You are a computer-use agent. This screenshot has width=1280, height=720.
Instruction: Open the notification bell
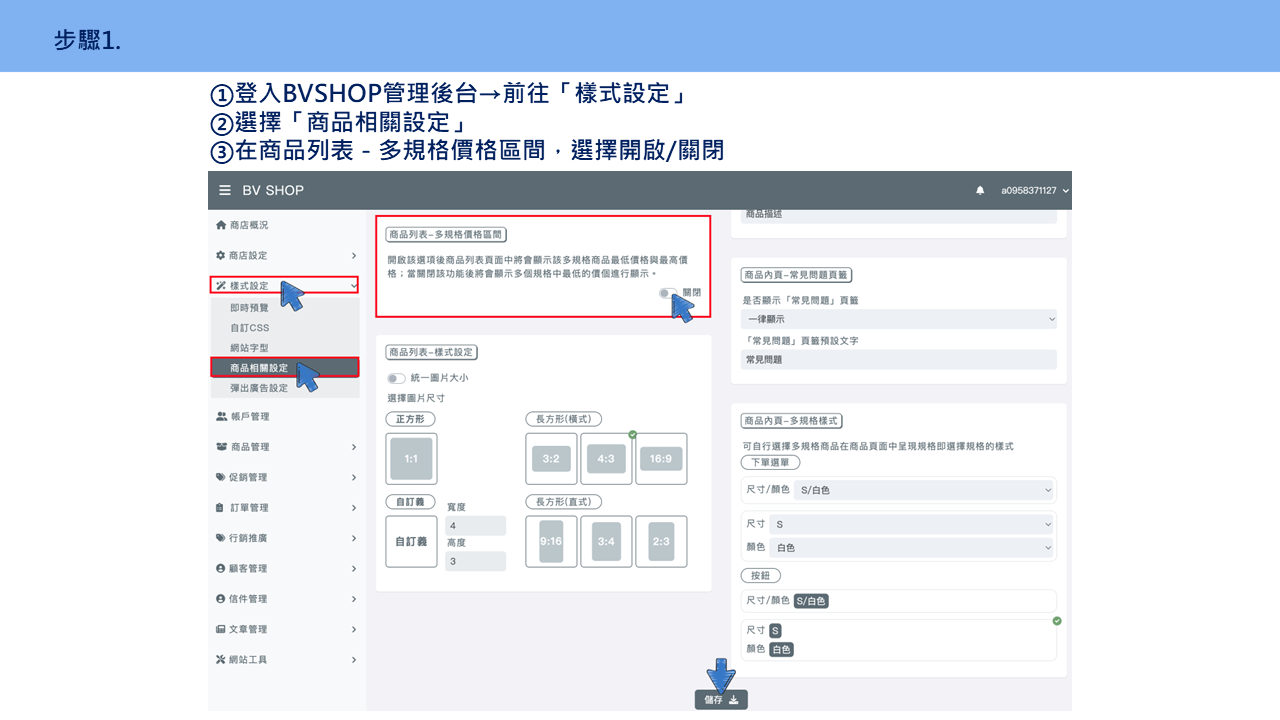click(x=980, y=190)
